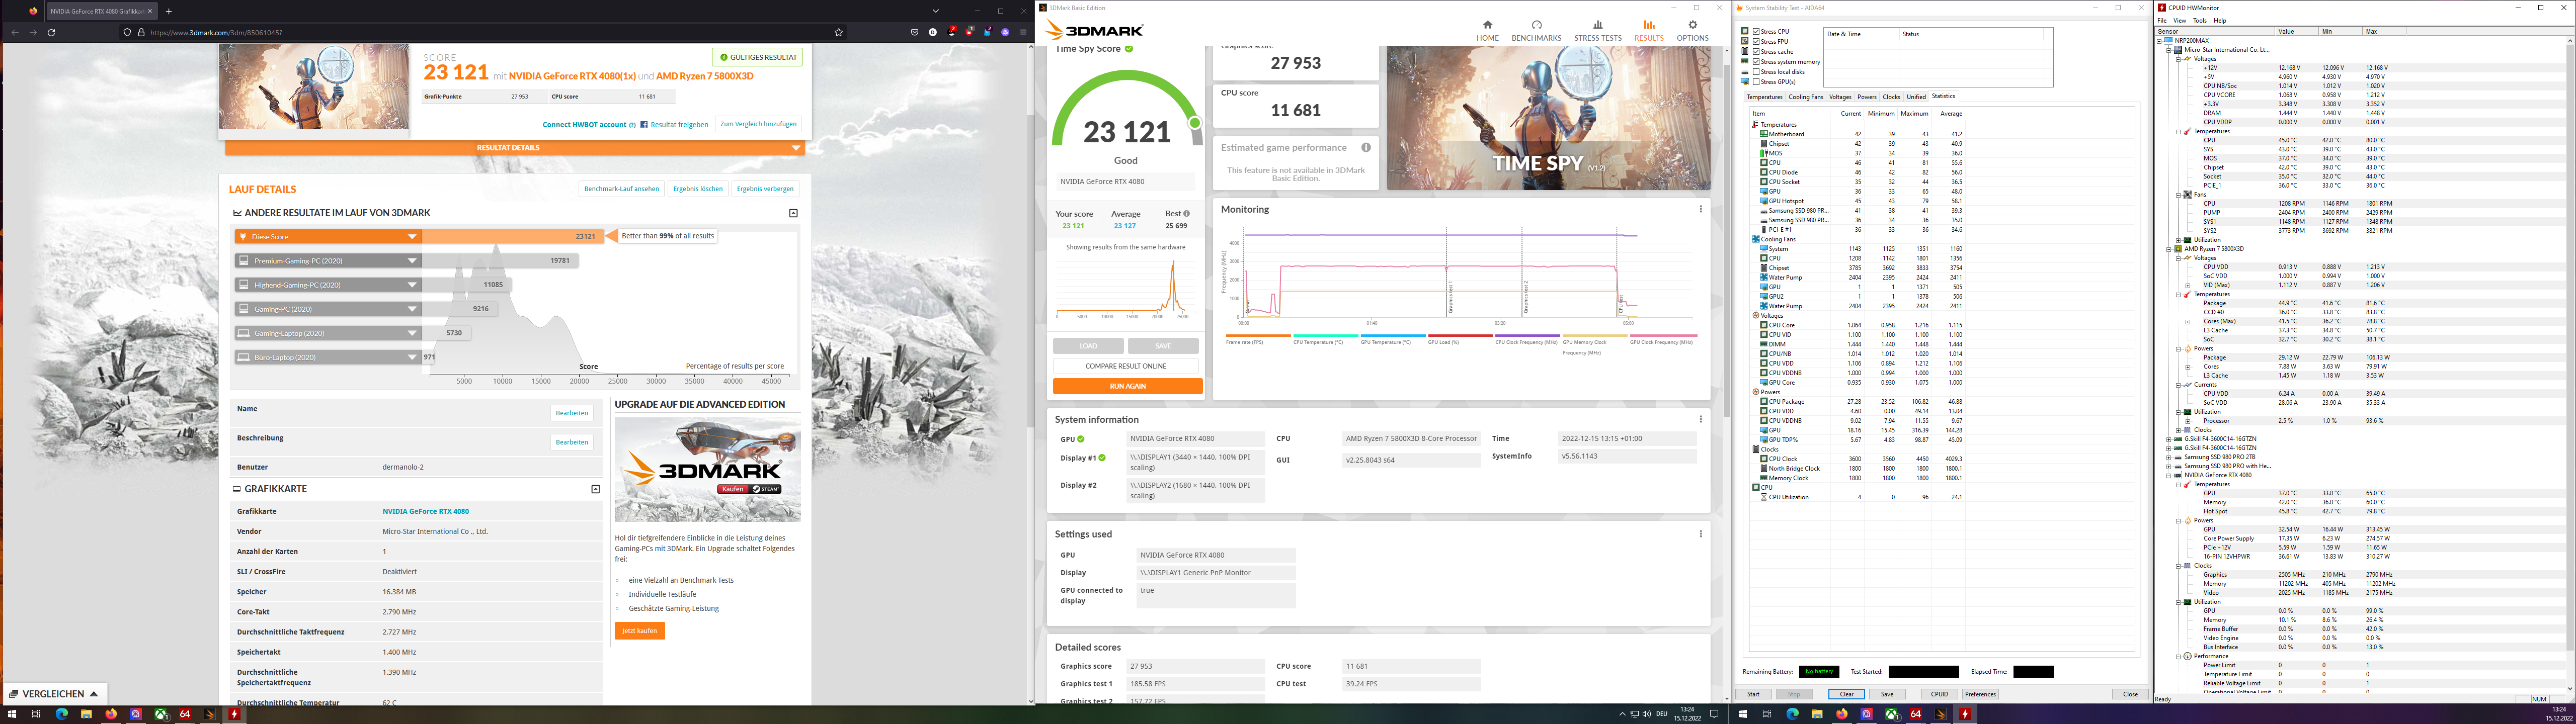Open the Pocket icon in Firefox toolbar
Viewport: 2576px width, 724px height.
(x=914, y=32)
